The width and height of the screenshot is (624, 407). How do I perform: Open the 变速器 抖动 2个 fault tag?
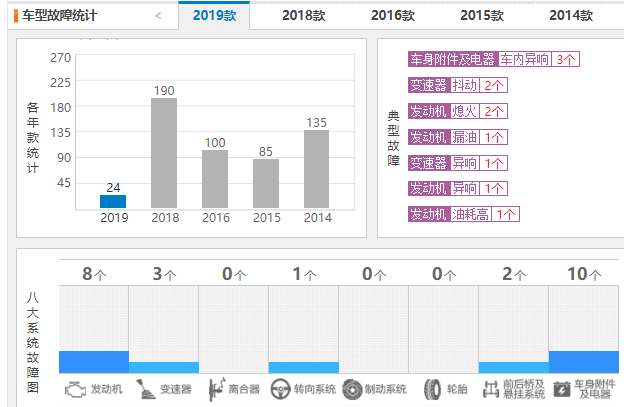(x=458, y=85)
